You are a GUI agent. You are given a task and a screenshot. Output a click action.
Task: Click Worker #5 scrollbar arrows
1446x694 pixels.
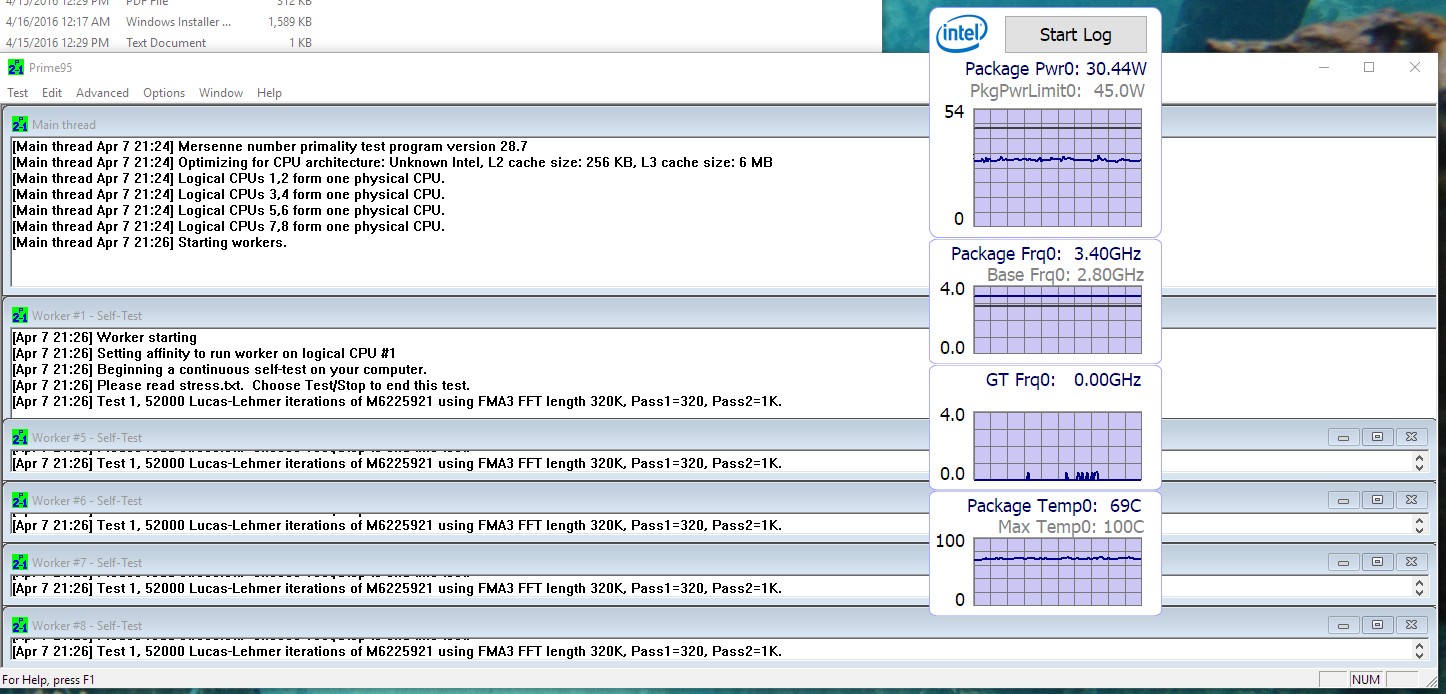click(1419, 463)
